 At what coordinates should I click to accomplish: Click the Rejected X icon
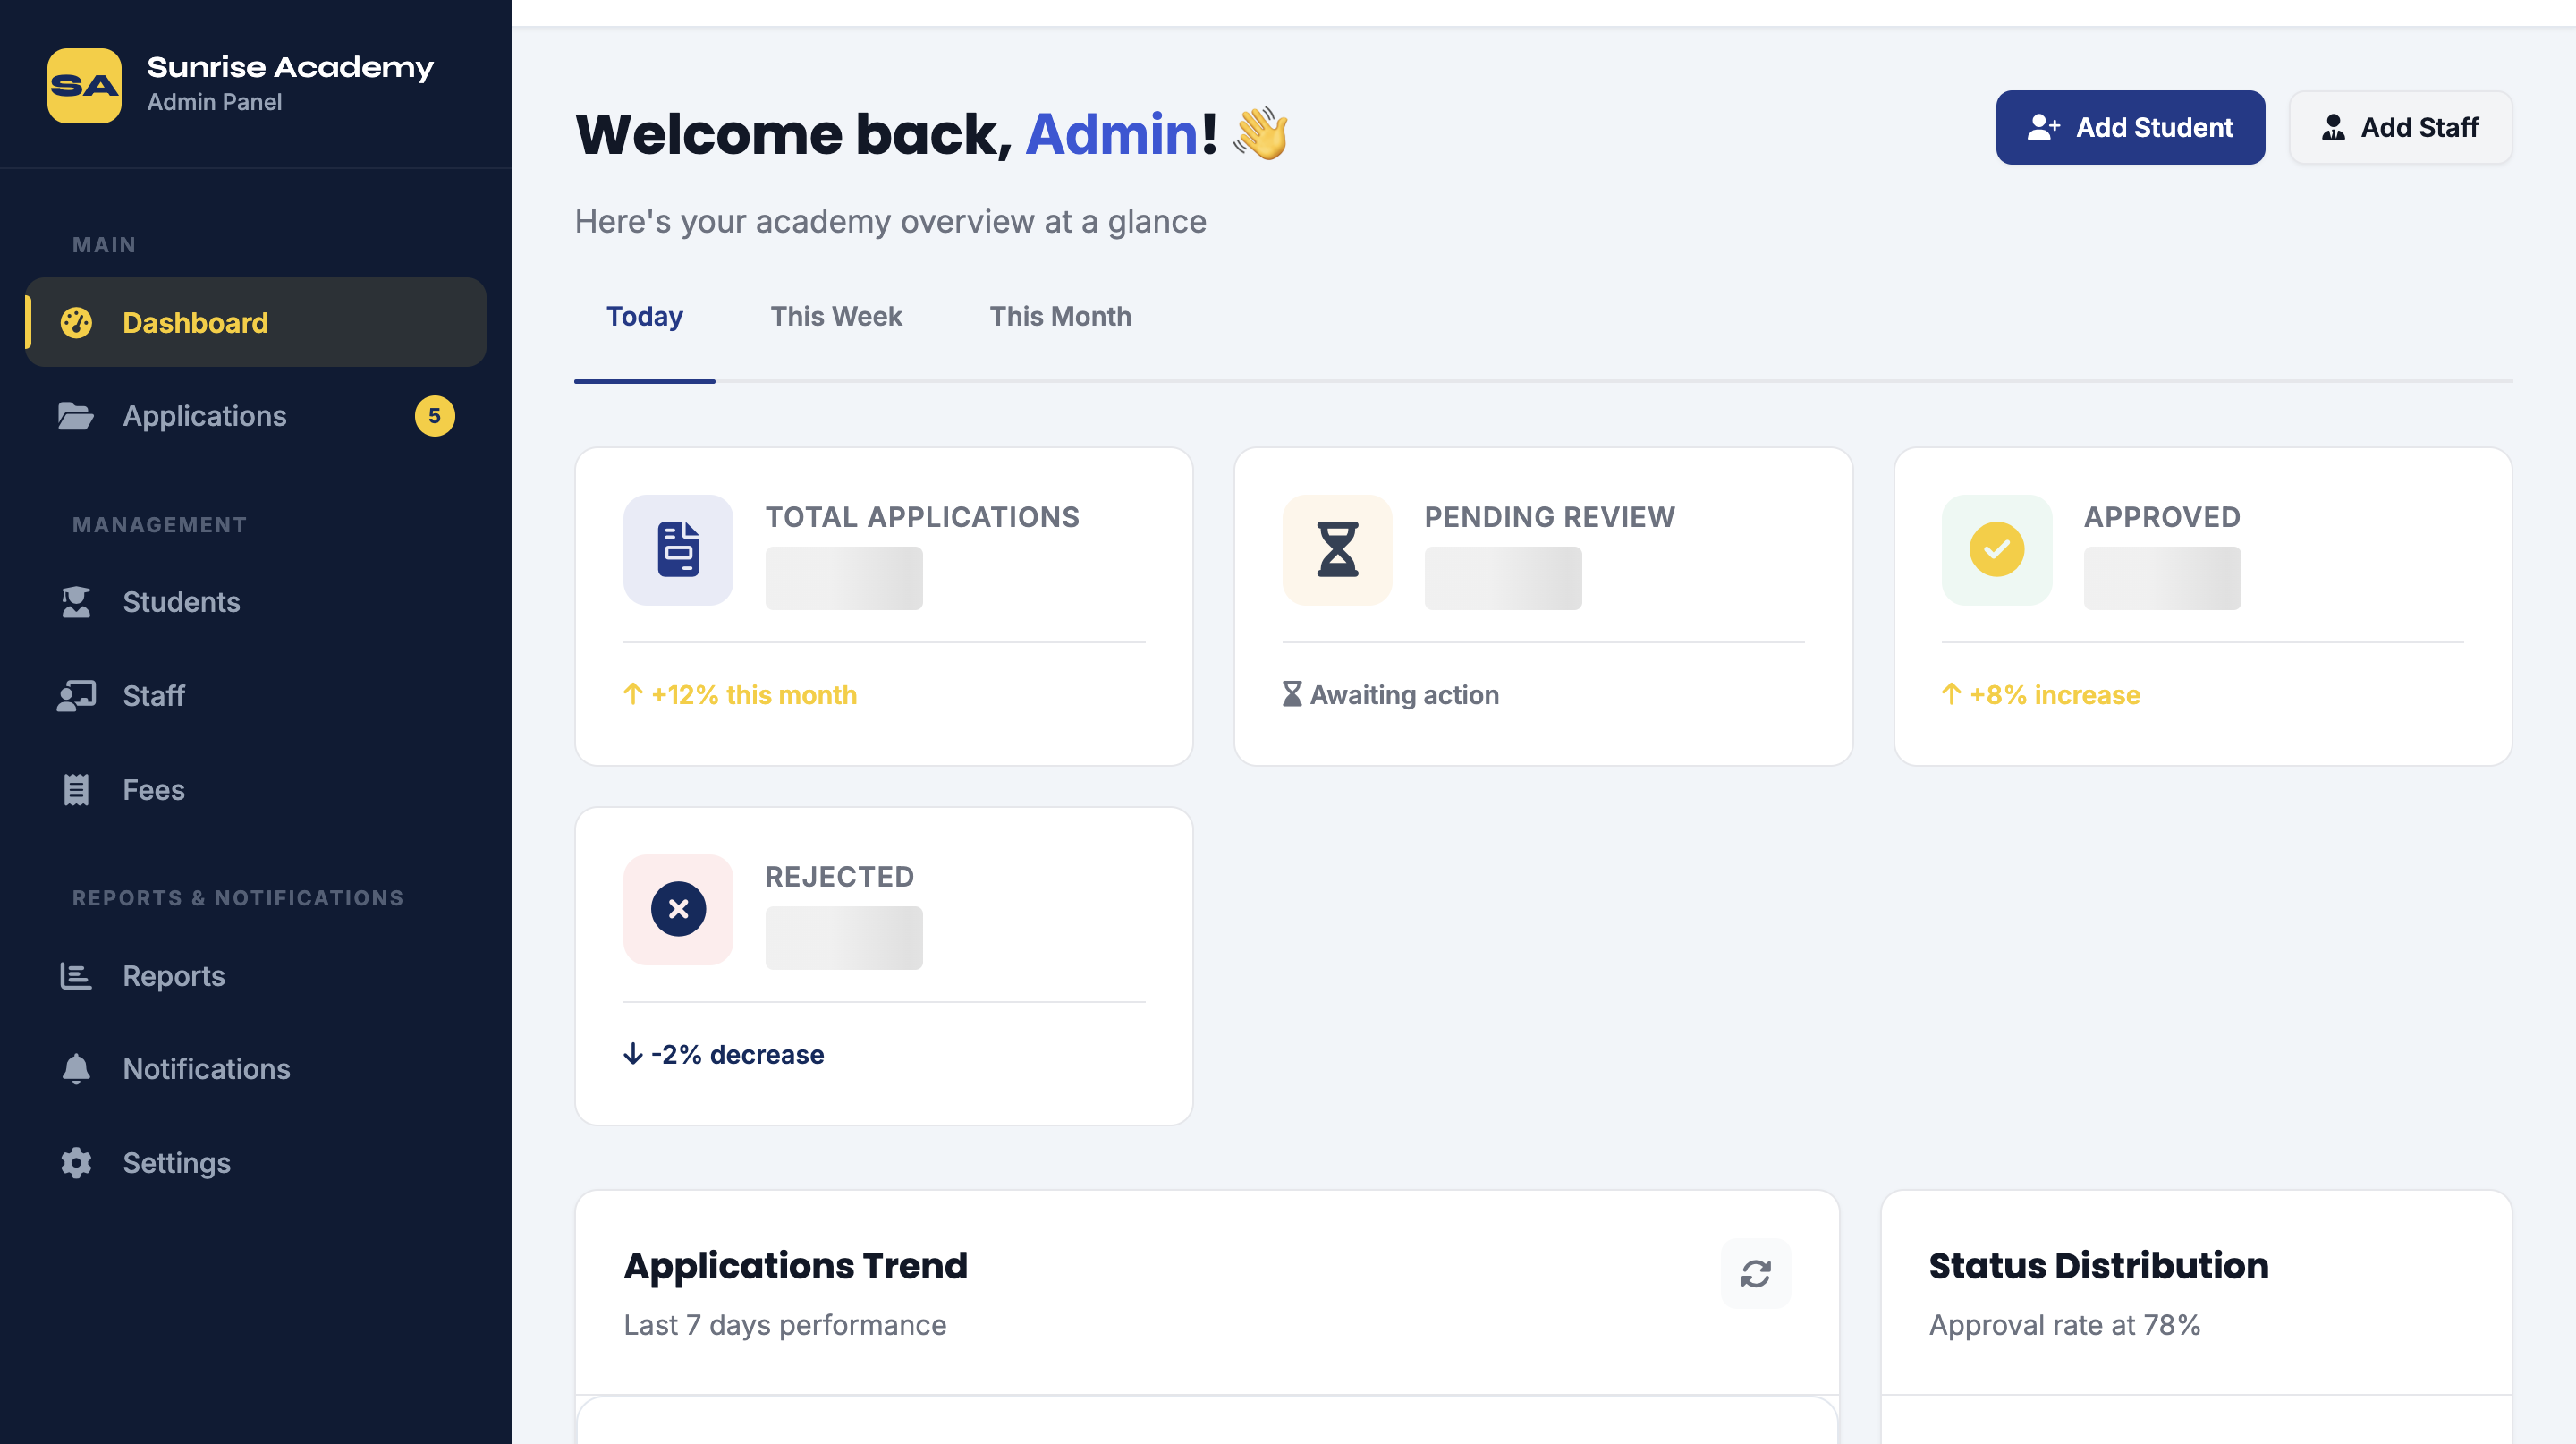click(678, 909)
